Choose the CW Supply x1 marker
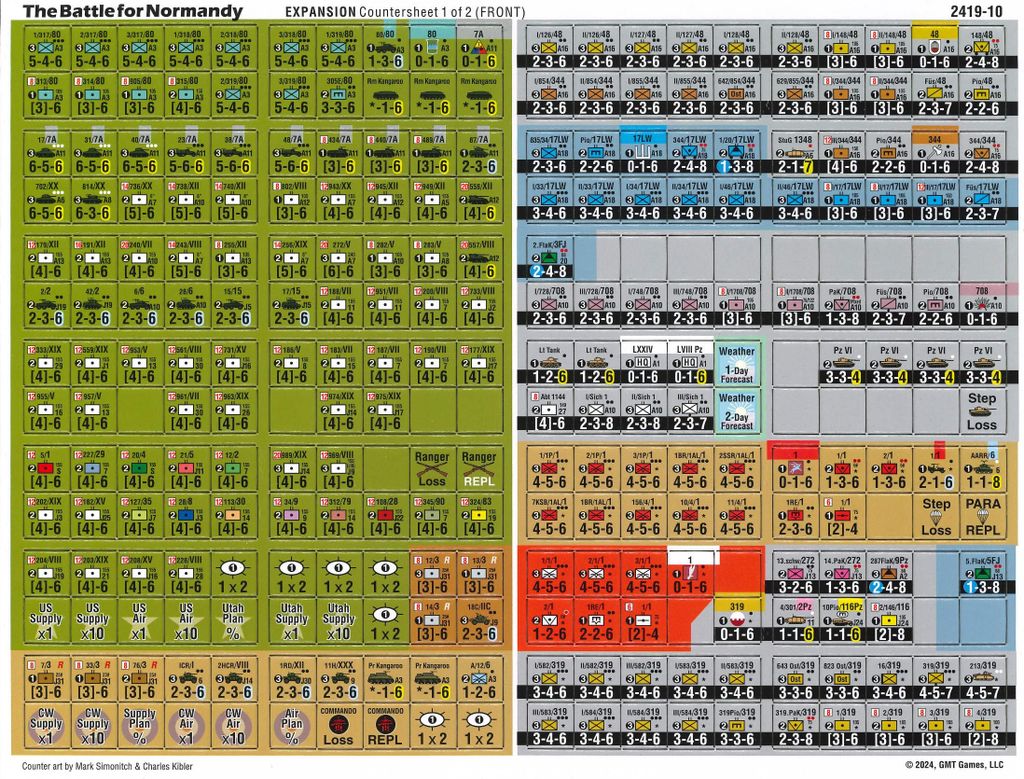The height and width of the screenshot is (779, 1024). click(x=46, y=726)
